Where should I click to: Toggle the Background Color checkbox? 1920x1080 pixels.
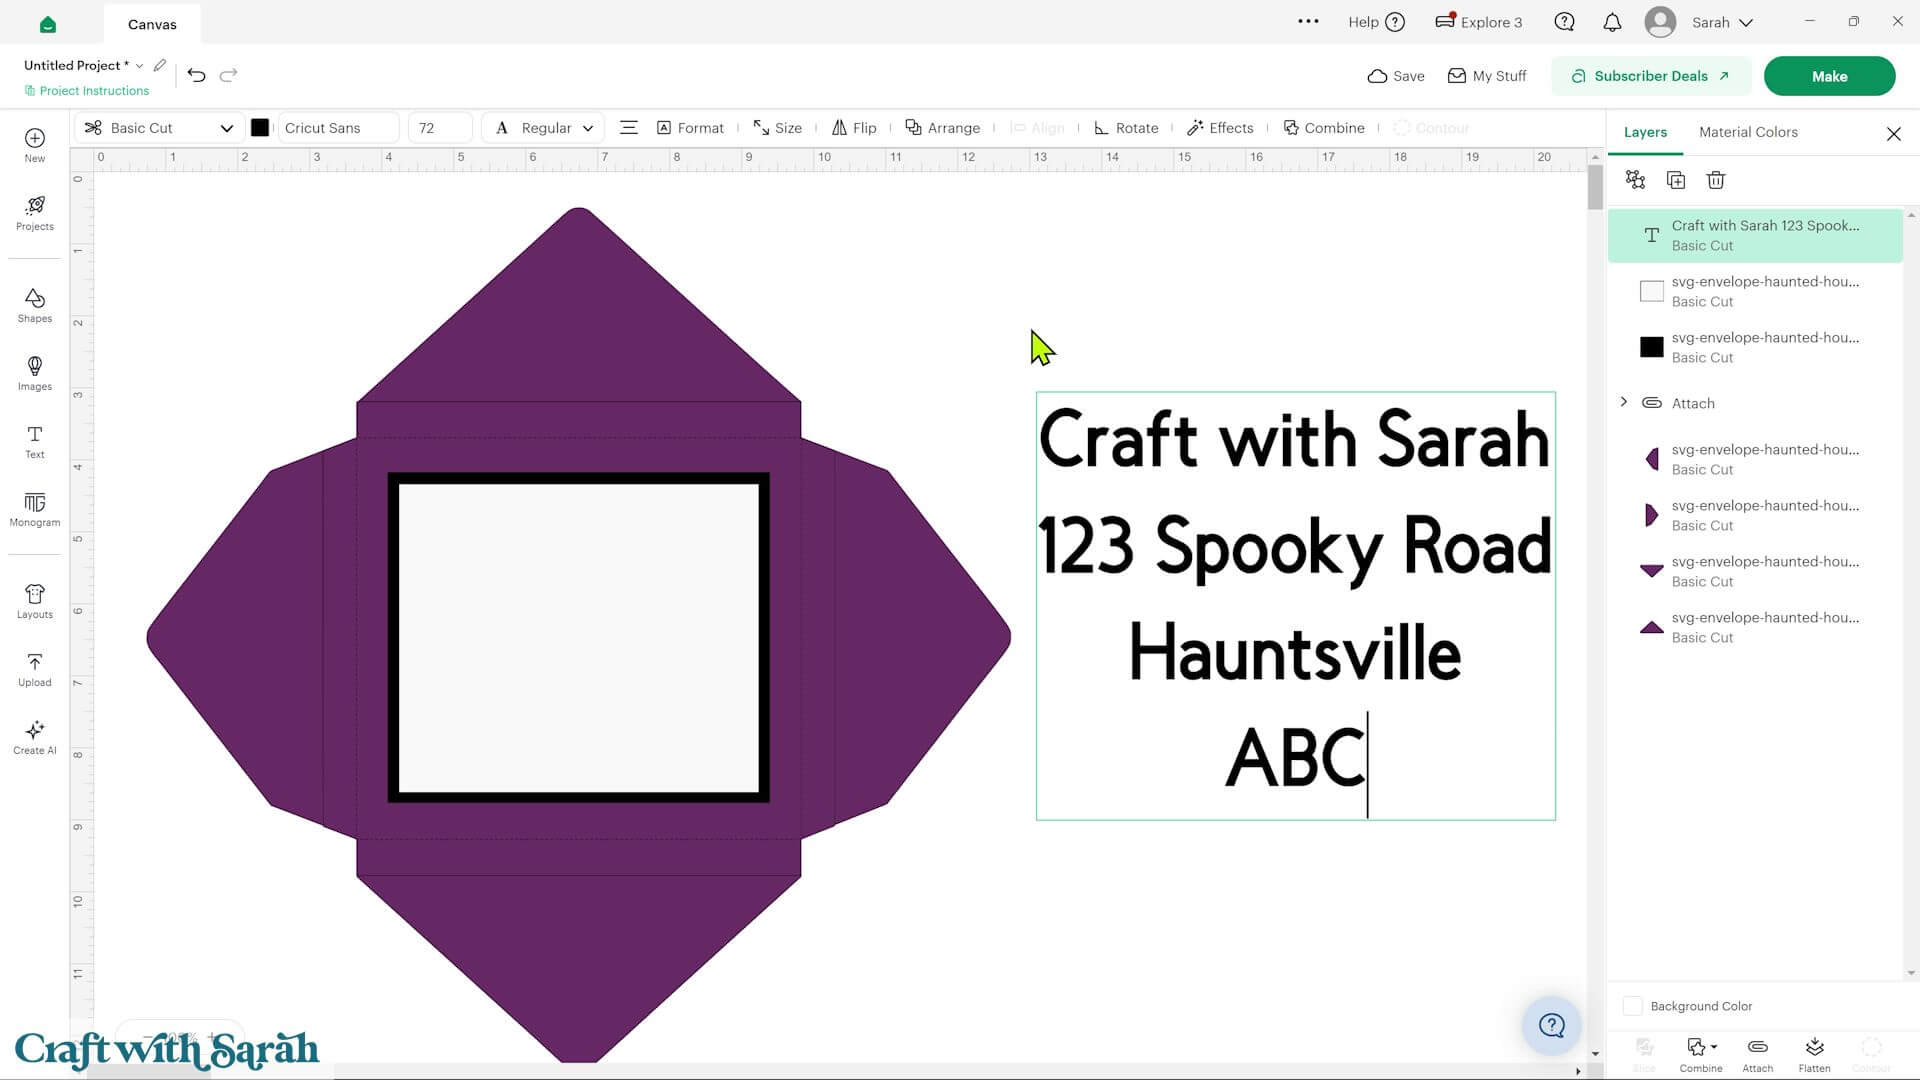[1632, 1006]
